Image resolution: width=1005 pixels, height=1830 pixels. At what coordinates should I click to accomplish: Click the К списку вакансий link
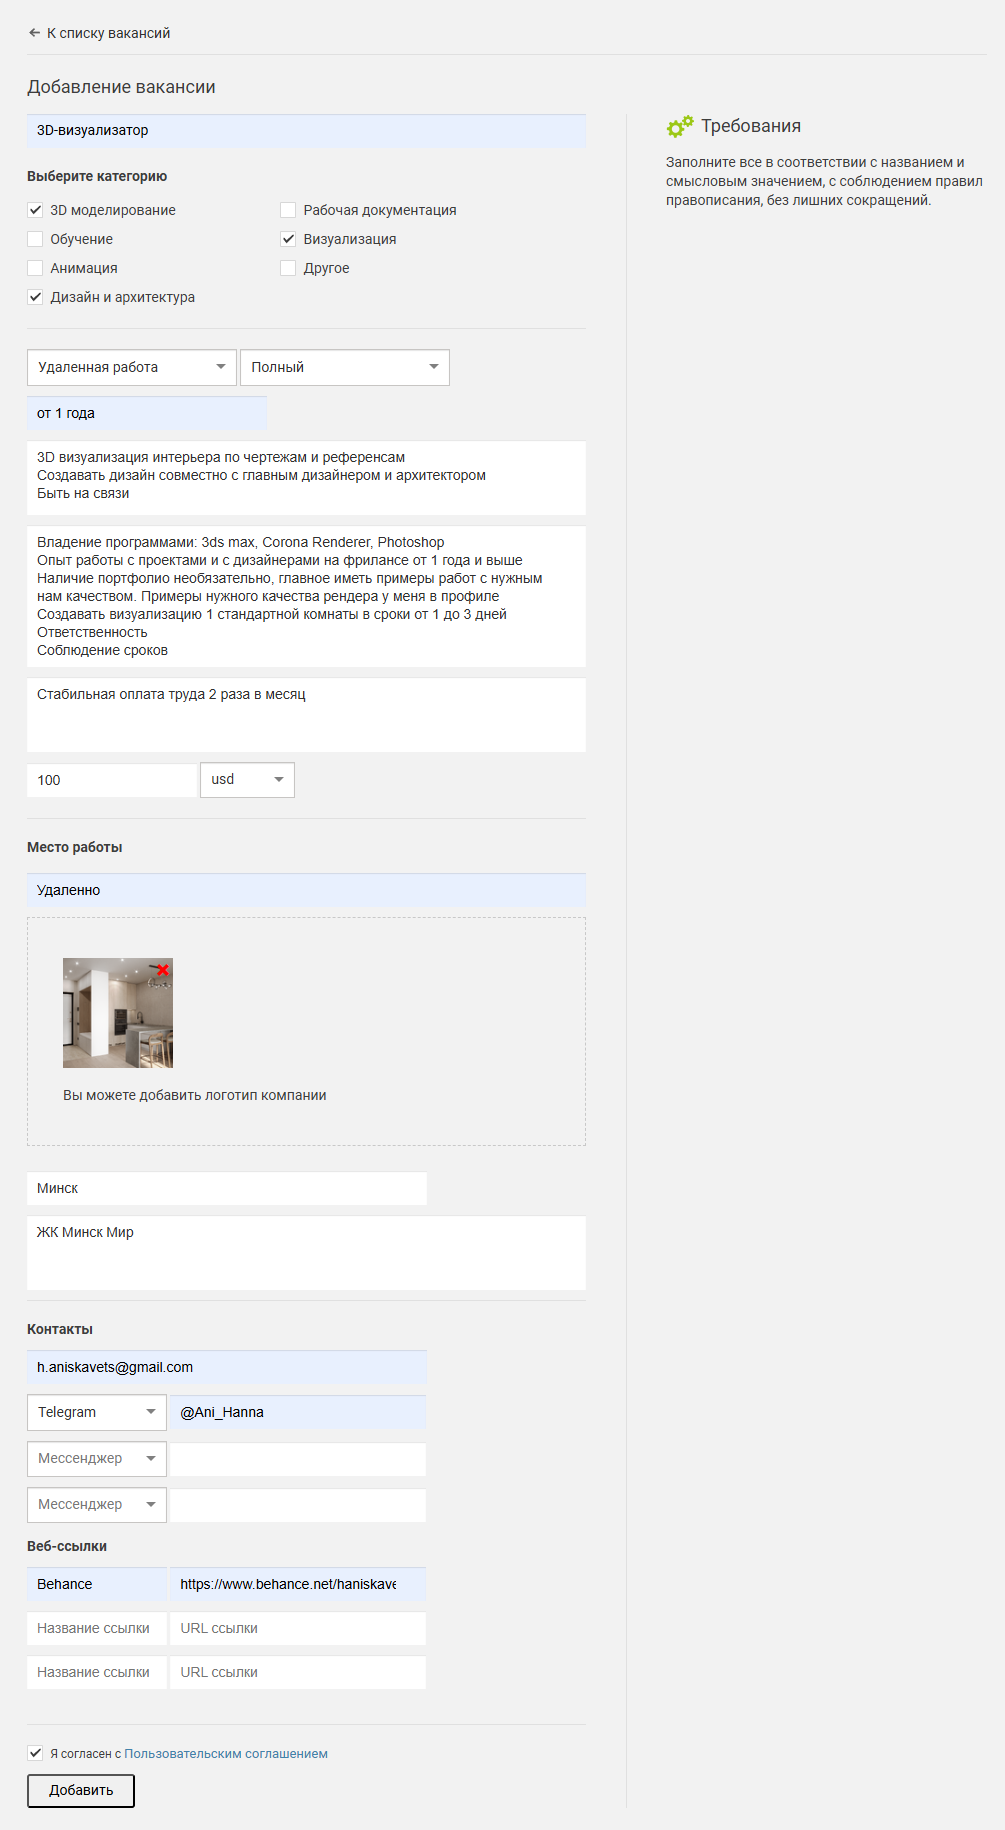(x=108, y=33)
